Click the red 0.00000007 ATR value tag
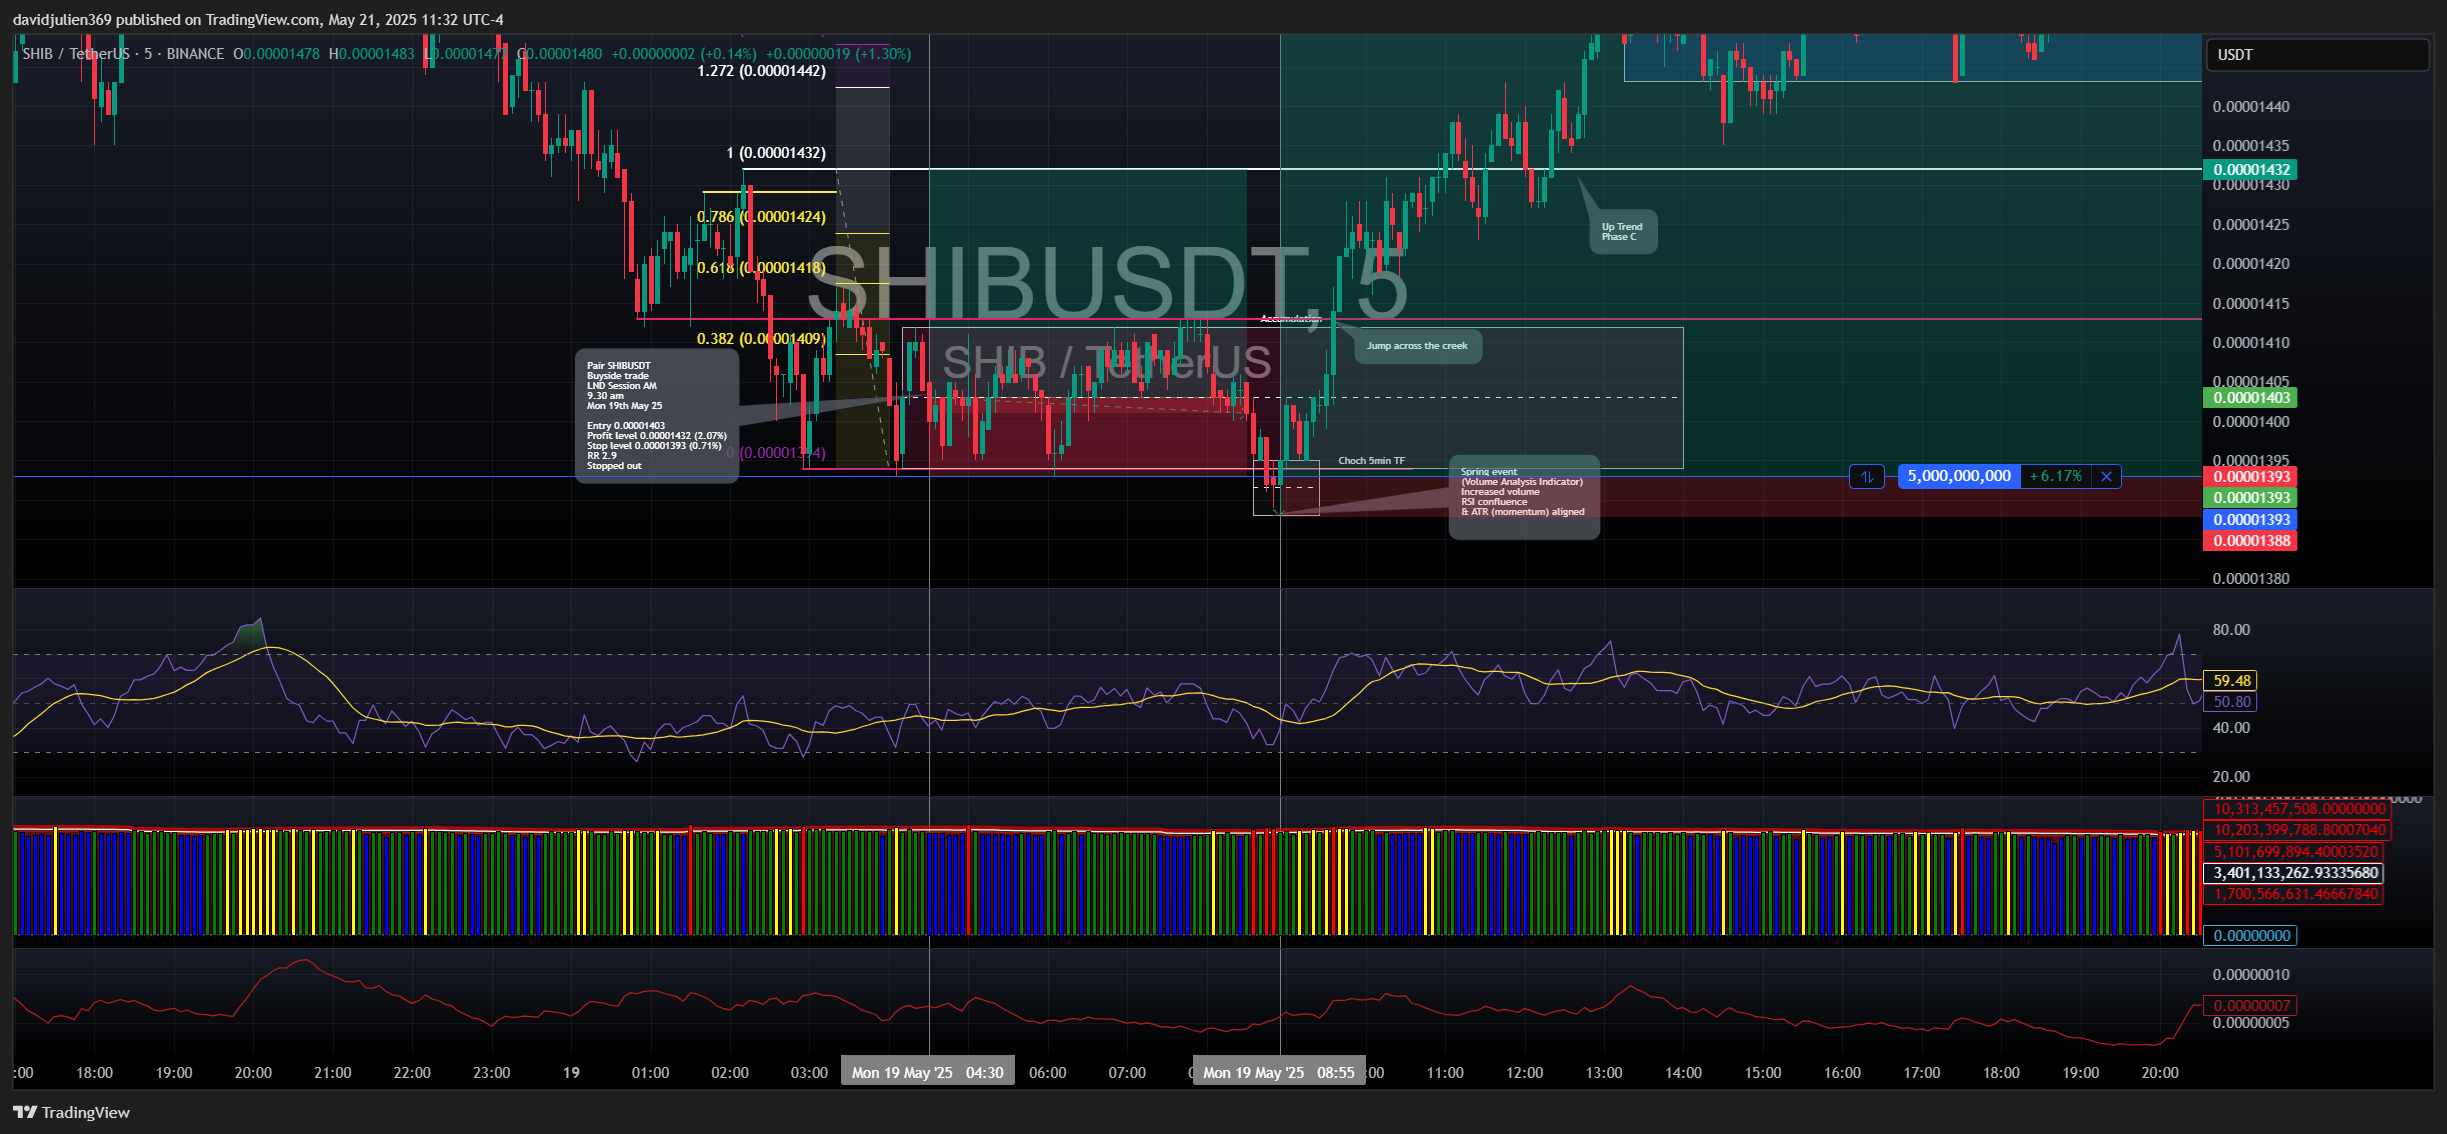This screenshot has width=2447, height=1134. coord(2251,1006)
